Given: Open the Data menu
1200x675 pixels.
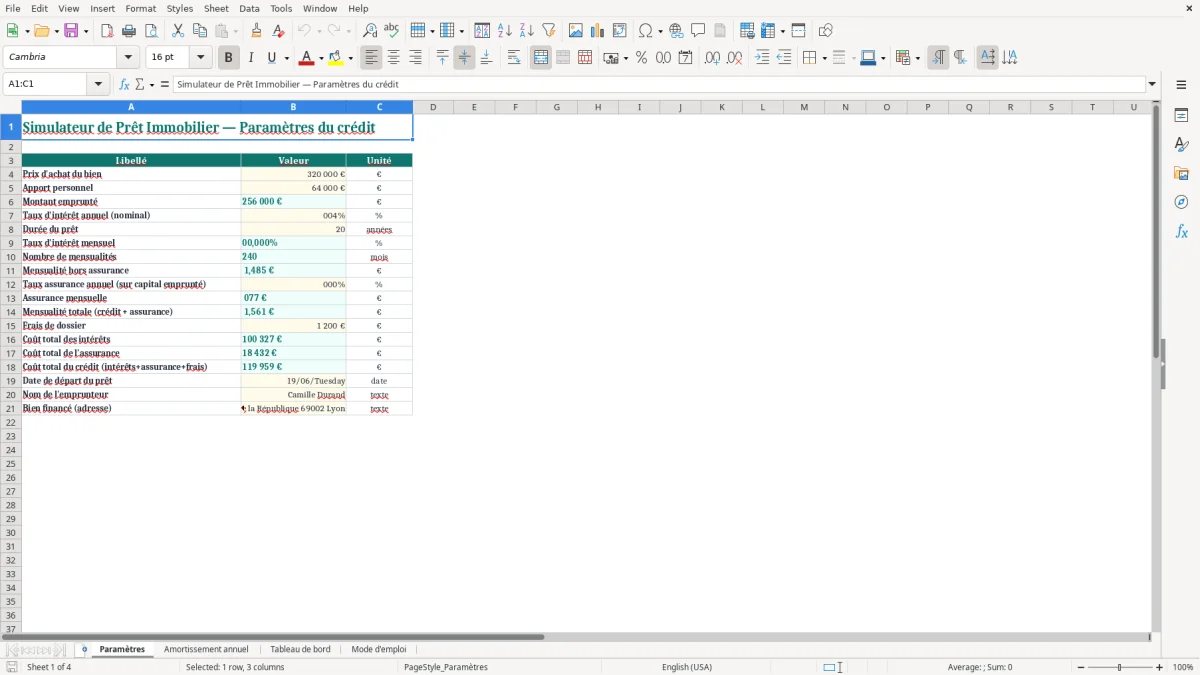Looking at the screenshot, I should click(249, 8).
